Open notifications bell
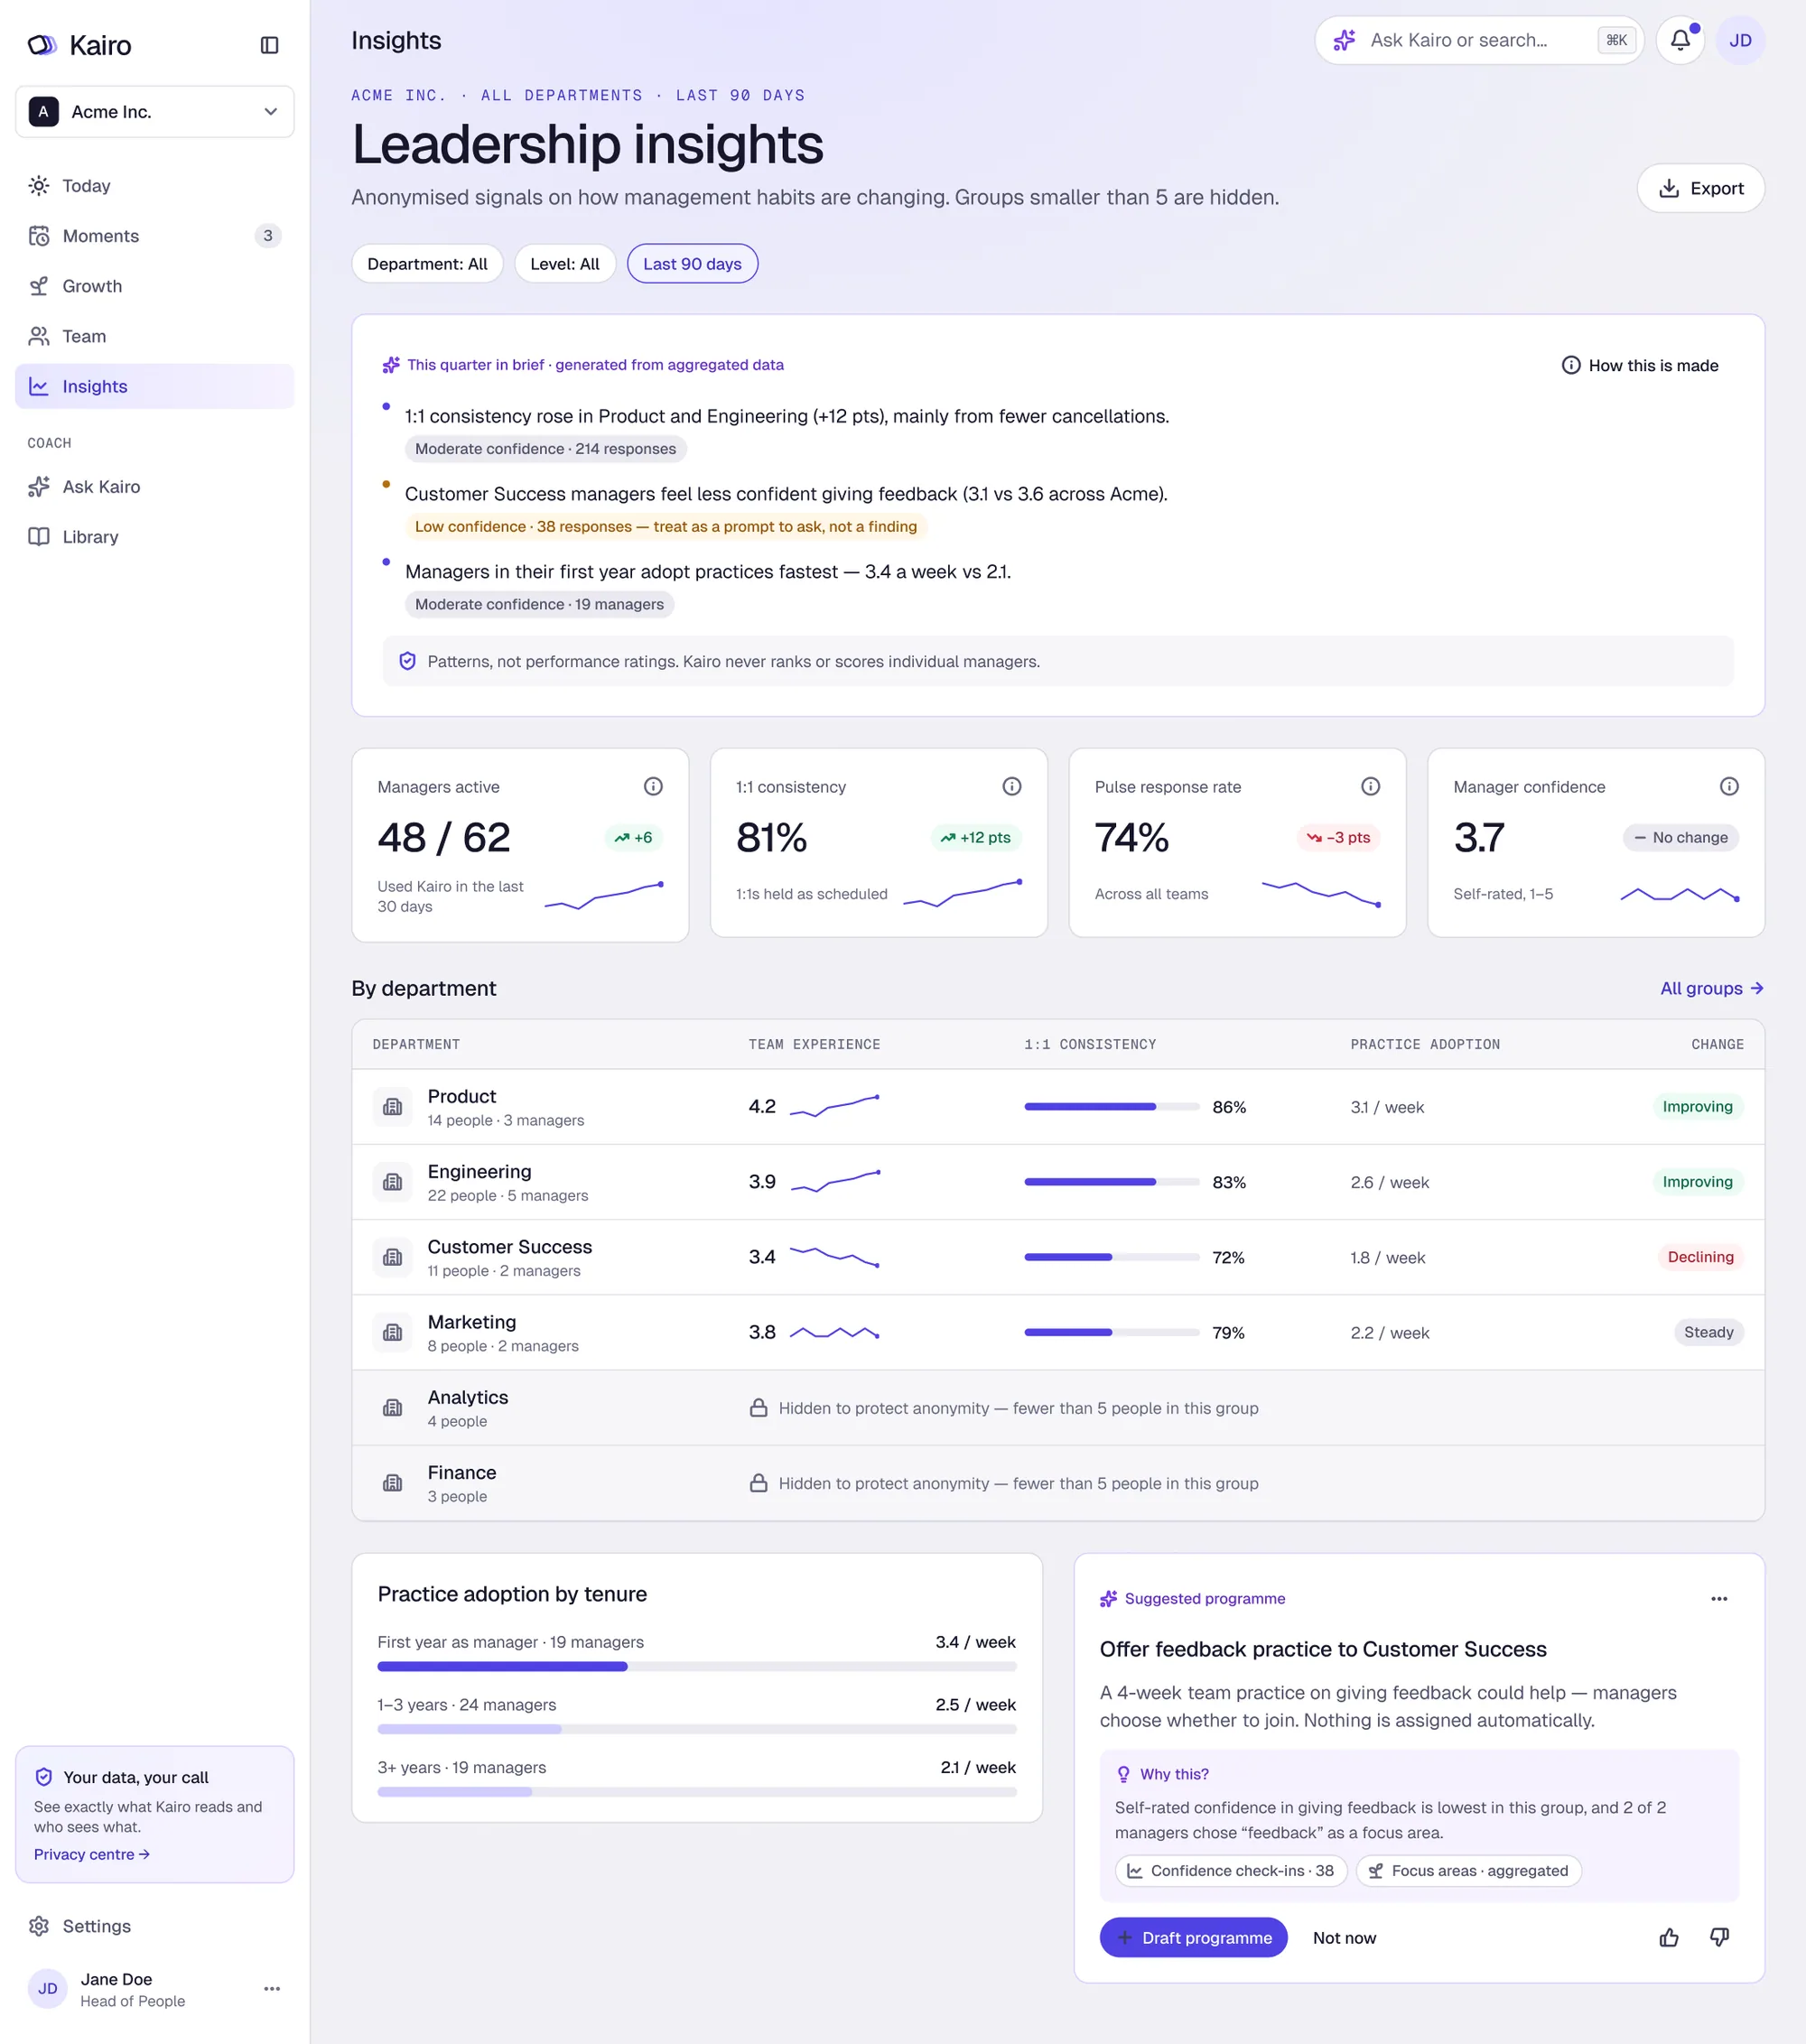Viewport: 1806px width, 2044px height. pyautogui.click(x=1680, y=40)
